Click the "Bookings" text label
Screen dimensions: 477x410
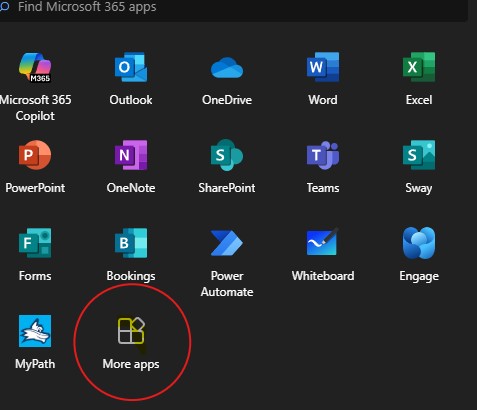(131, 276)
